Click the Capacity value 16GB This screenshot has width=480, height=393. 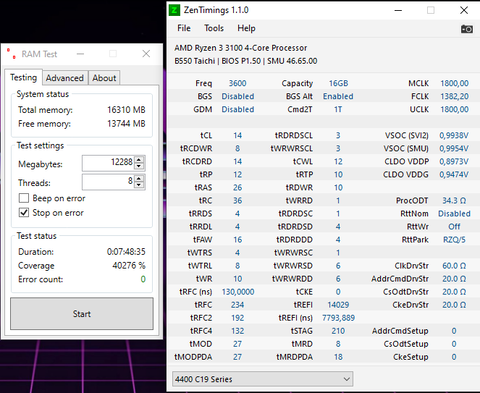pos(338,83)
